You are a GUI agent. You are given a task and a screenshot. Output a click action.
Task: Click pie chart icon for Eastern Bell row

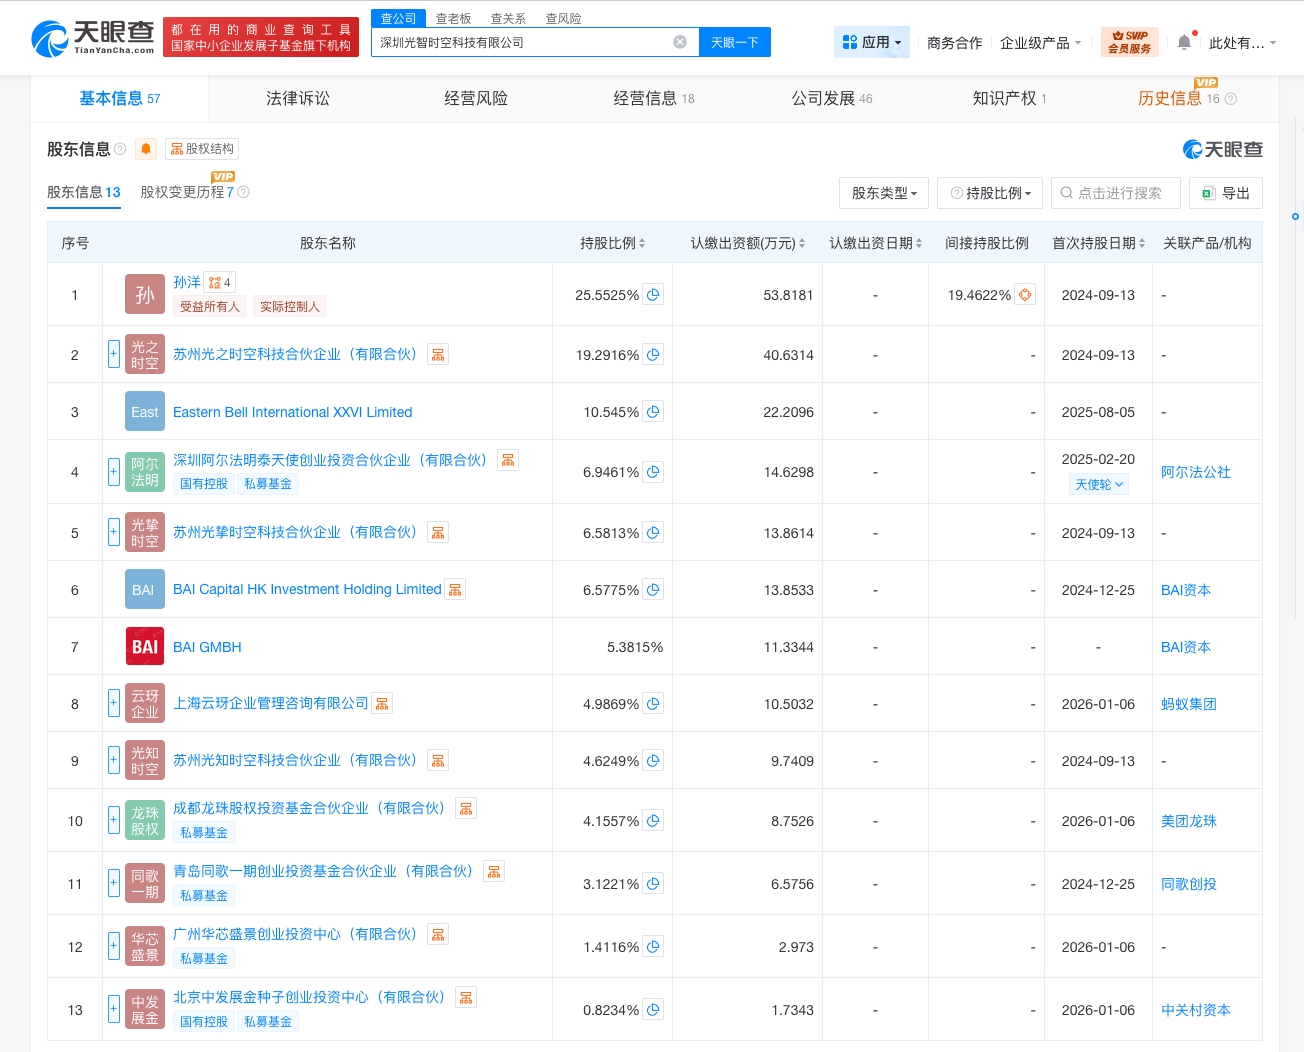653,412
